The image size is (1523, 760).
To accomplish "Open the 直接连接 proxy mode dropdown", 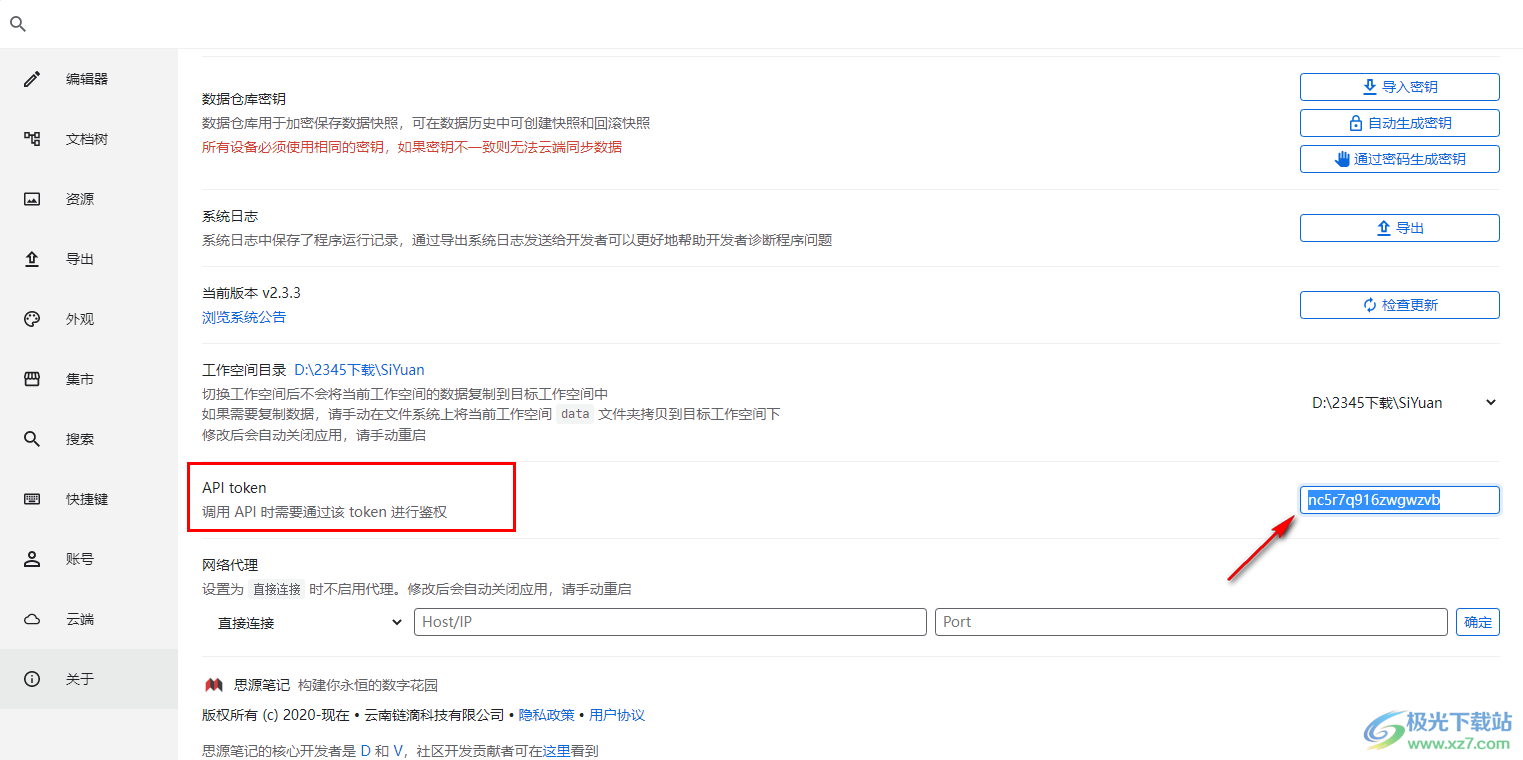I will pos(308,623).
